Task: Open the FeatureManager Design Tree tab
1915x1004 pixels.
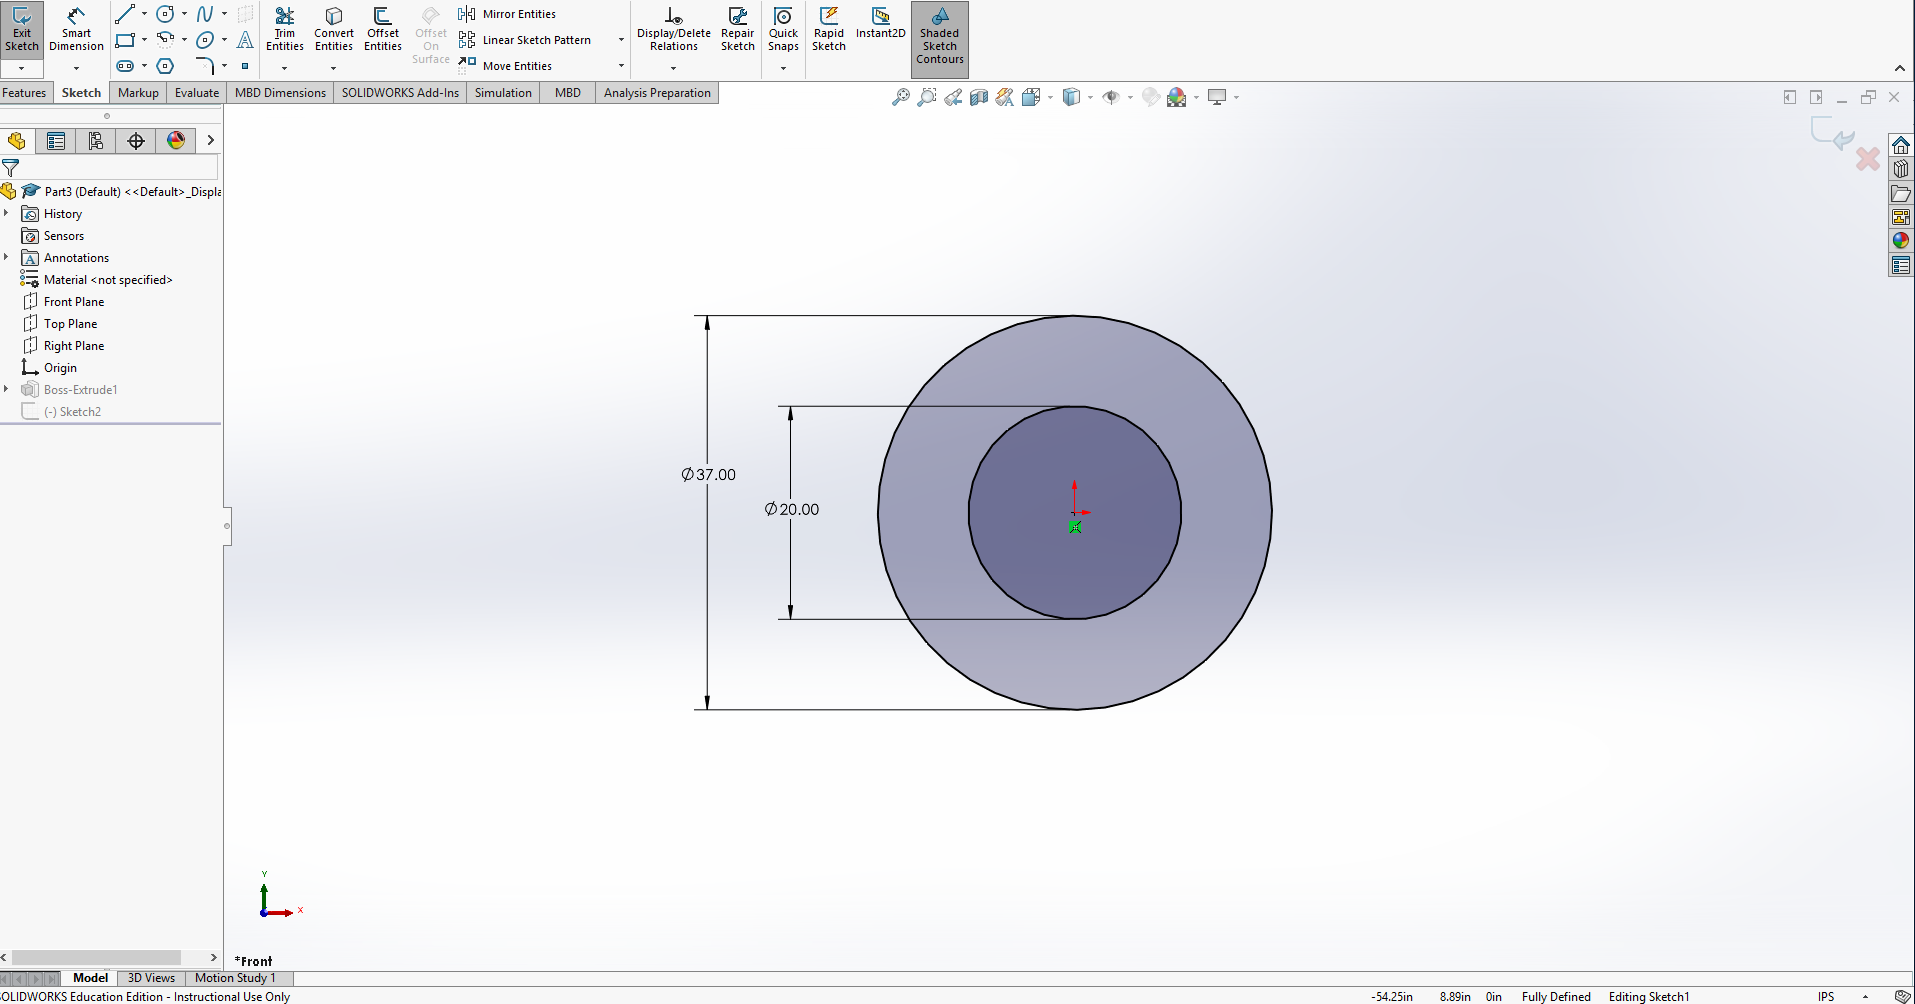Action: [x=16, y=141]
